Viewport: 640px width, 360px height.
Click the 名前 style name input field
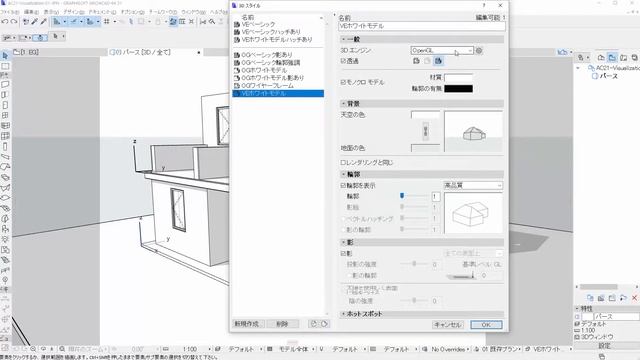[422, 26]
